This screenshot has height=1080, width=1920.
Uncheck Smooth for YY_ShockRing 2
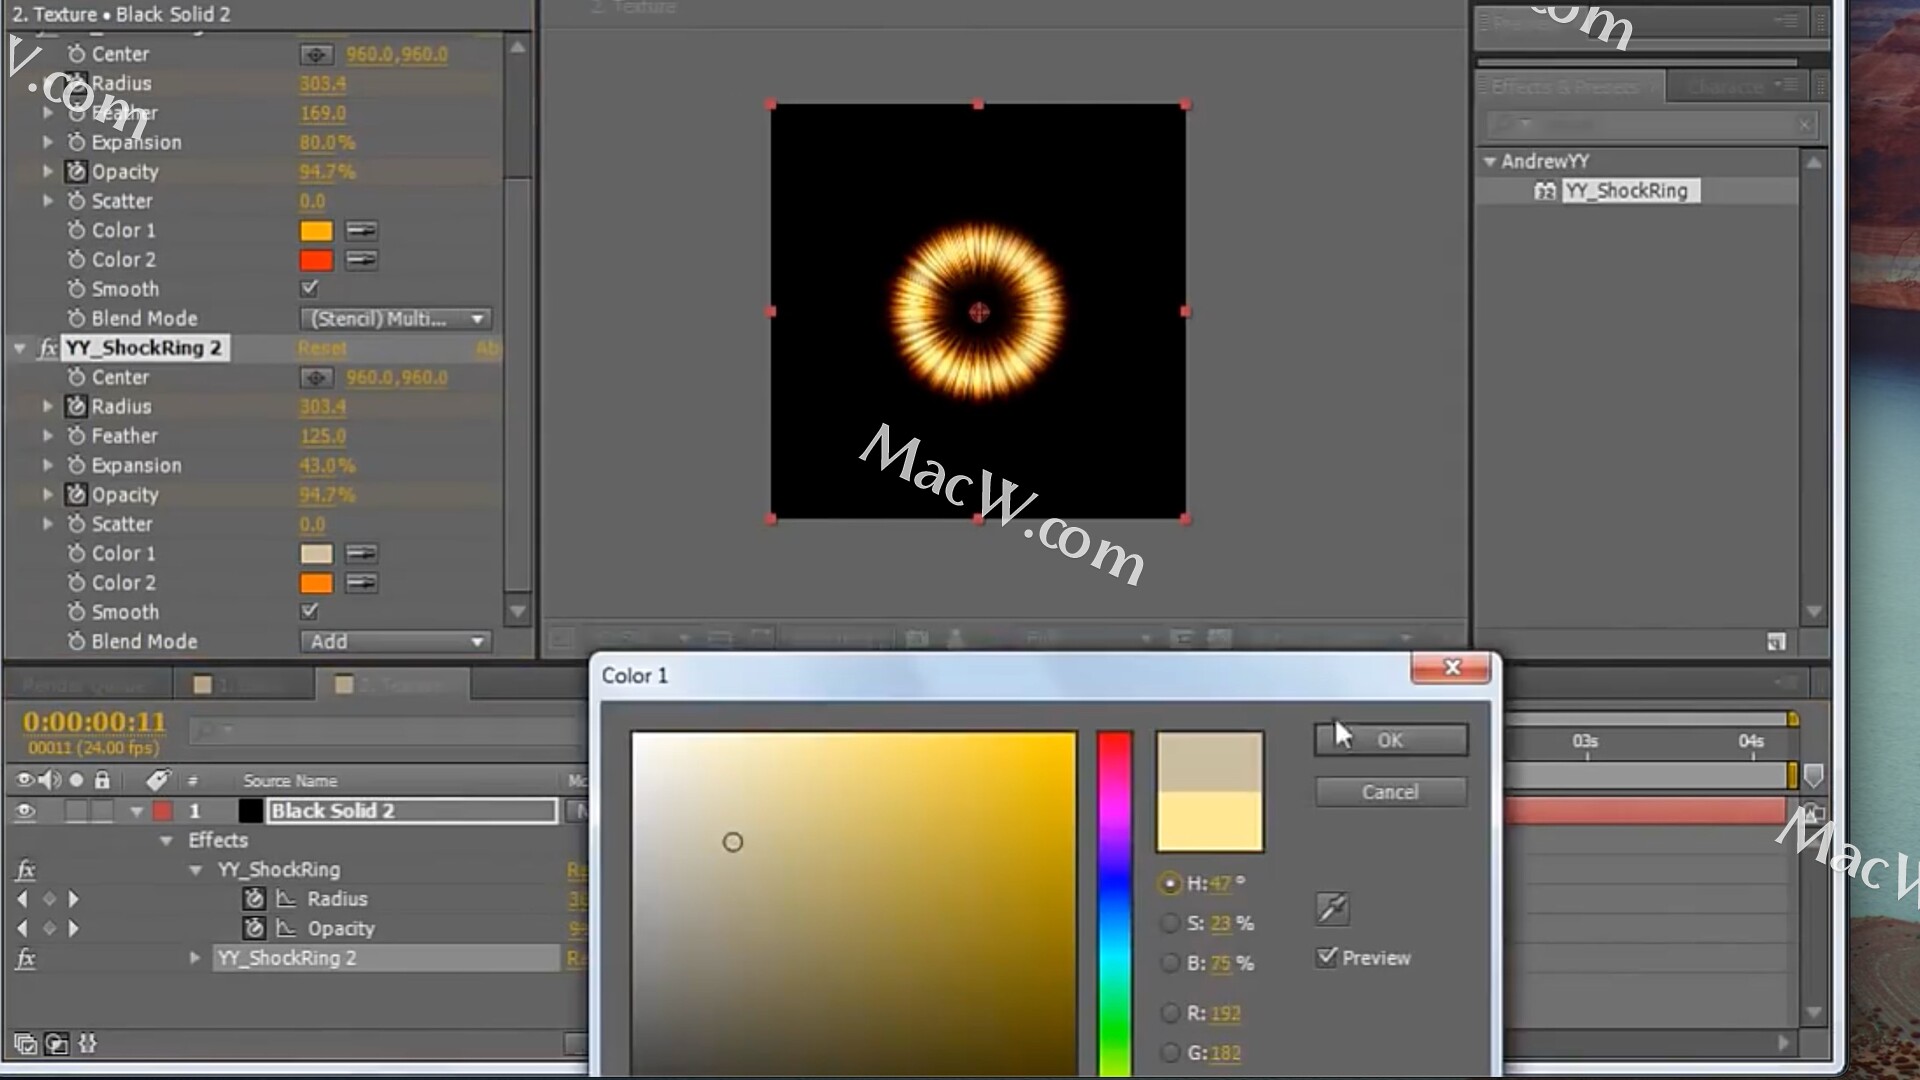(309, 611)
